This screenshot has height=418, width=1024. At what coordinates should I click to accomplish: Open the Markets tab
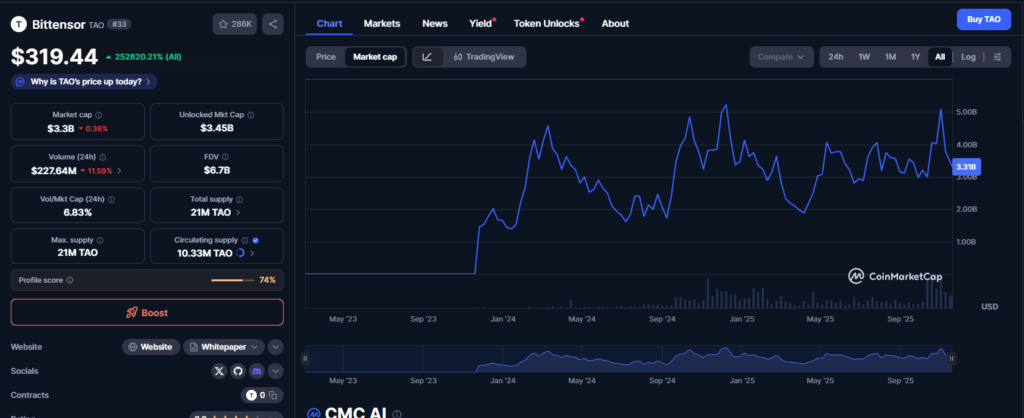point(382,23)
